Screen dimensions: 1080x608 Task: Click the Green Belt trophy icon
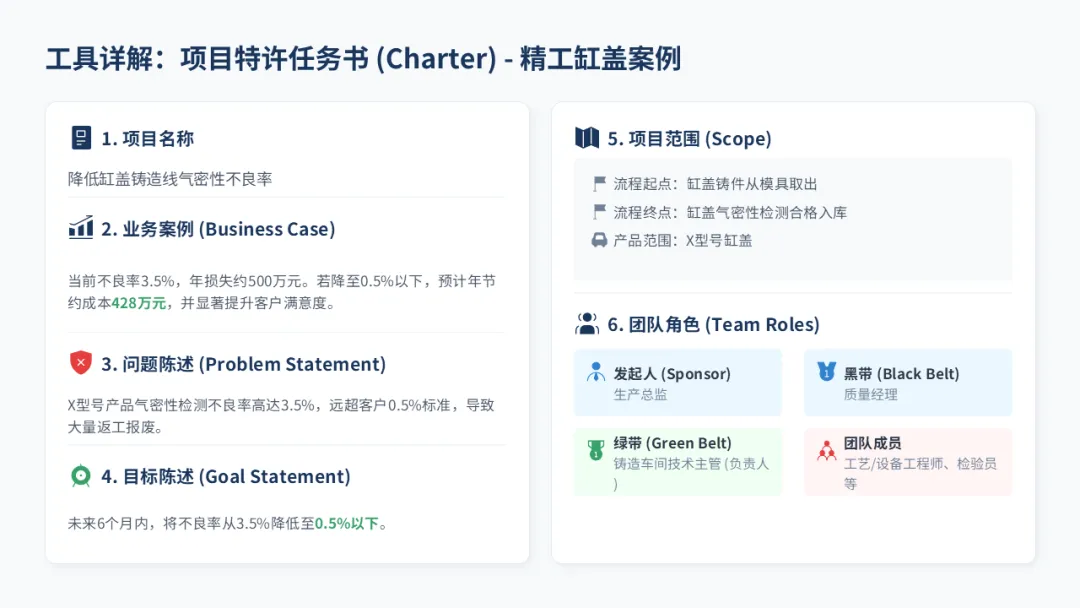595,450
